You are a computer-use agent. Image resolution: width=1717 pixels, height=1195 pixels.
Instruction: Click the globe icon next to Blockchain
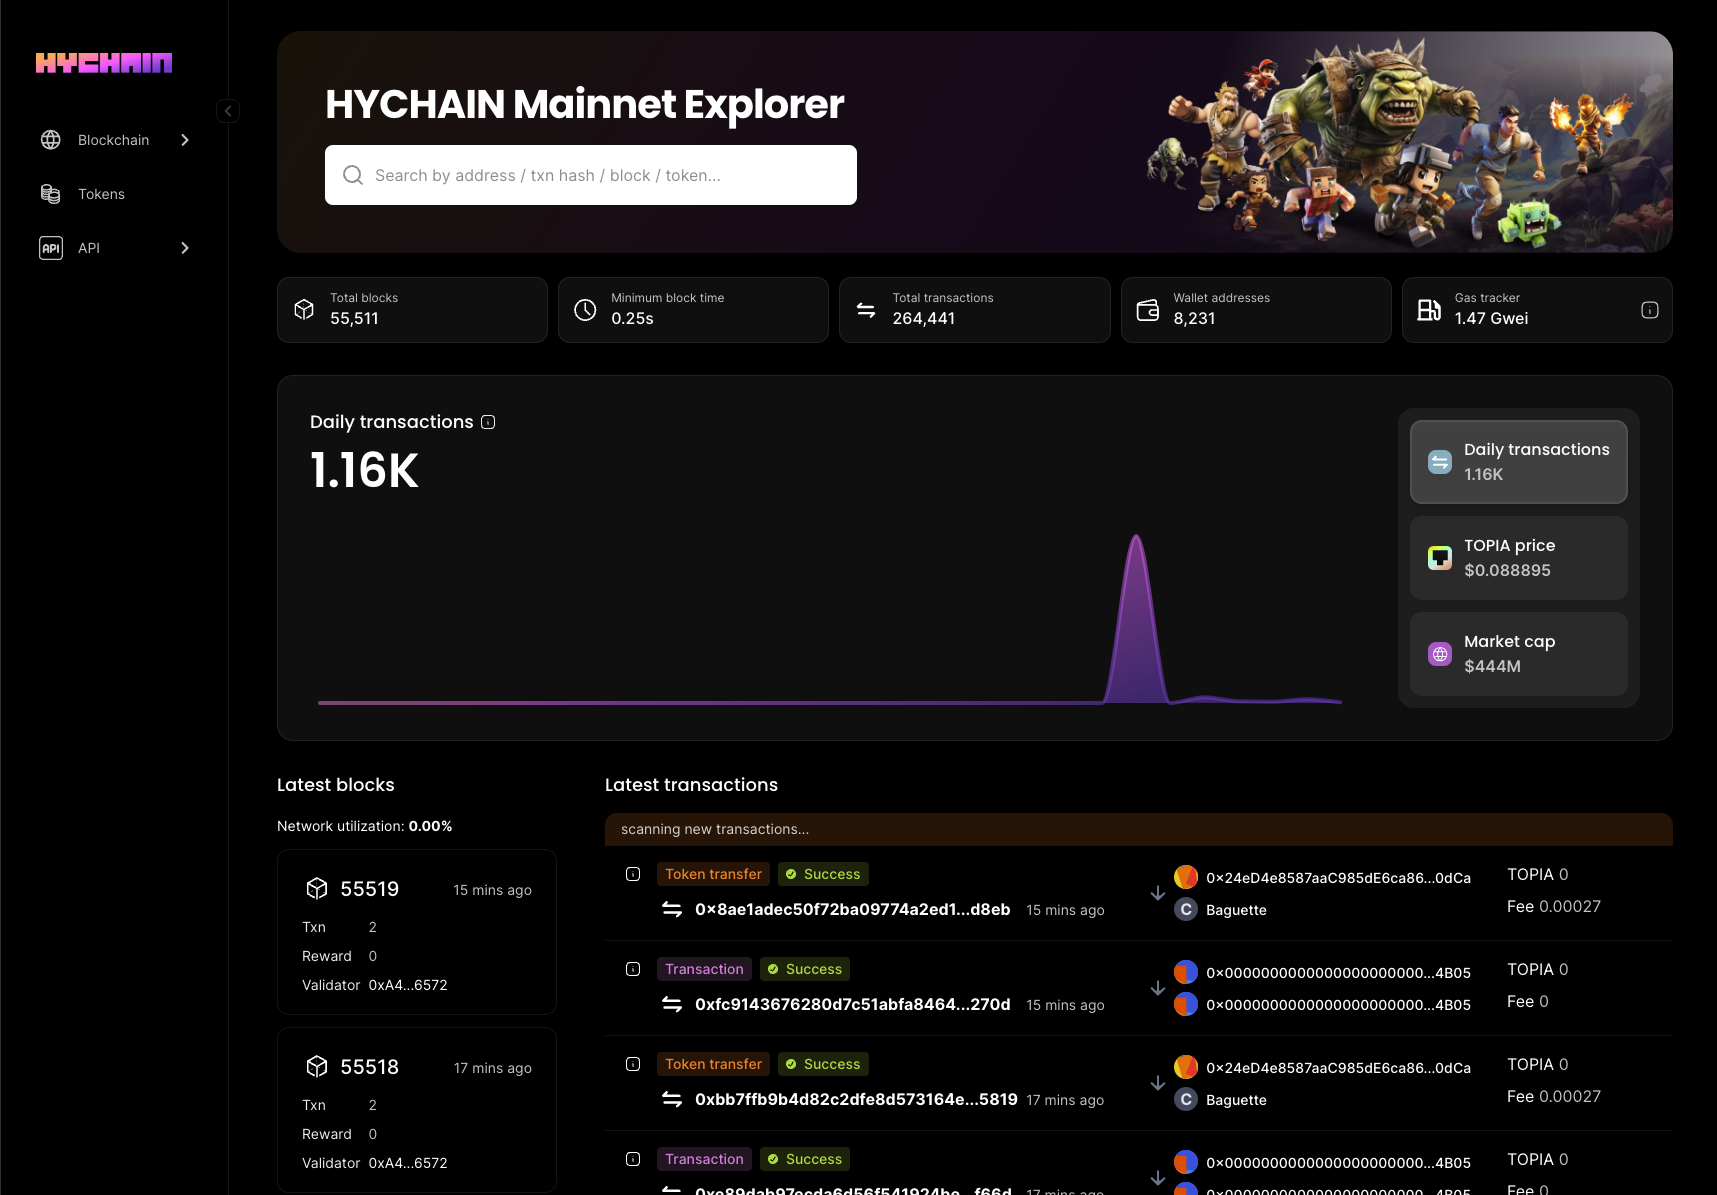pyautogui.click(x=50, y=139)
